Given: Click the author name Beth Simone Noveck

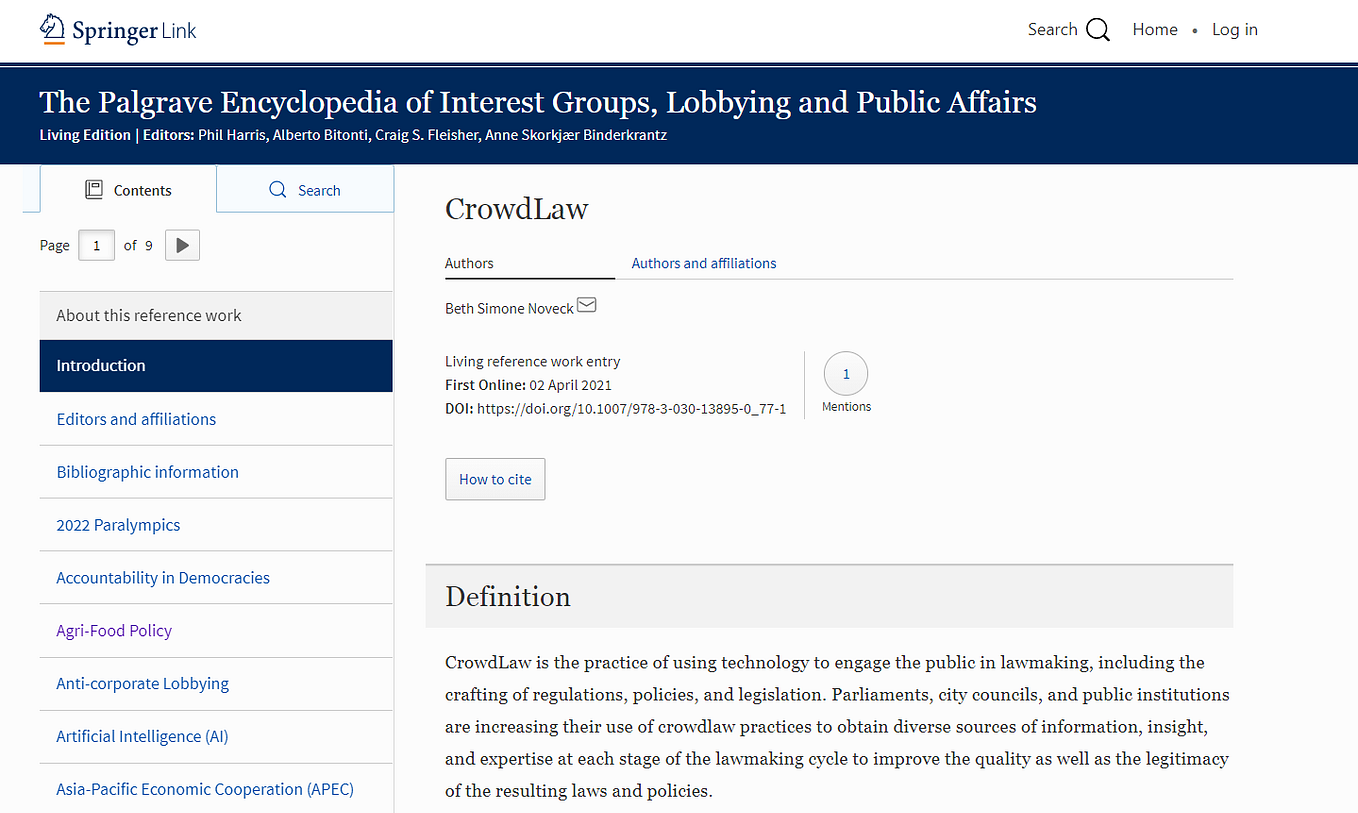Looking at the screenshot, I should click(x=509, y=308).
